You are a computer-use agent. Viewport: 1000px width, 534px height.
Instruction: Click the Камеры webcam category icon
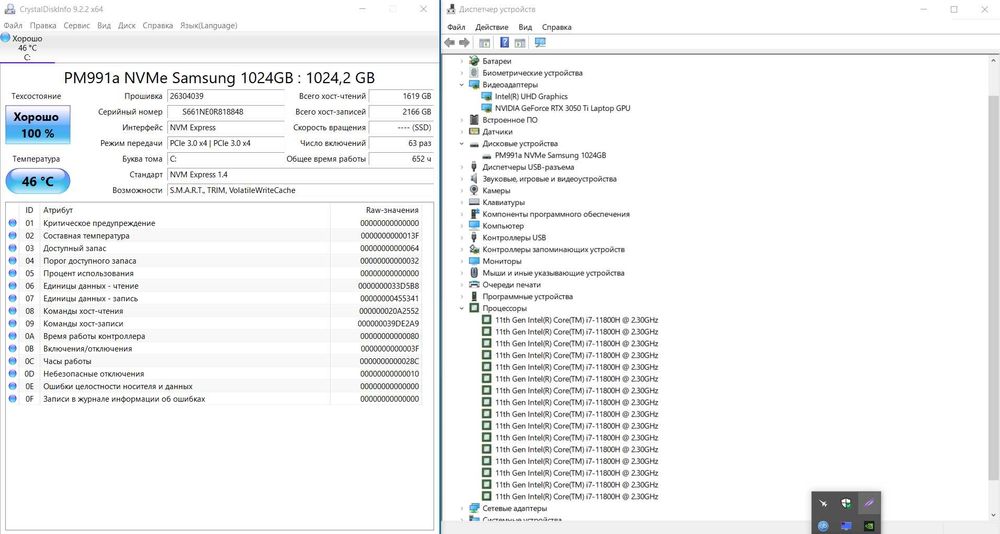coord(474,190)
